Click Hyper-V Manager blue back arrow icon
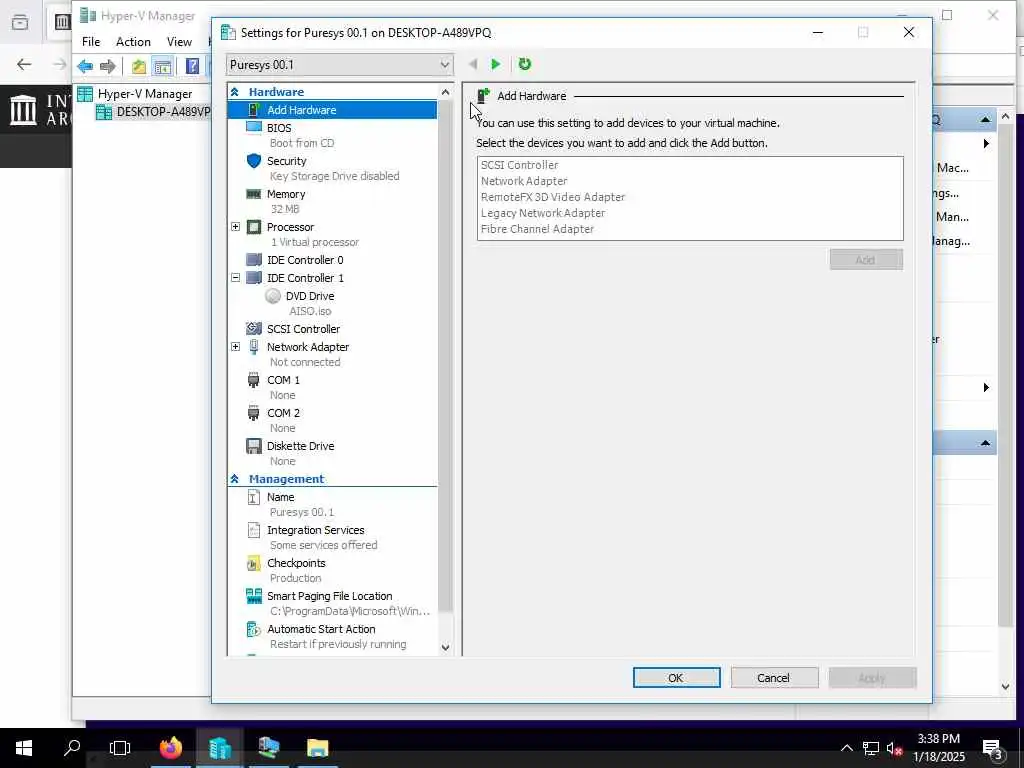Screen dimensions: 1024x768 tap(85, 66)
